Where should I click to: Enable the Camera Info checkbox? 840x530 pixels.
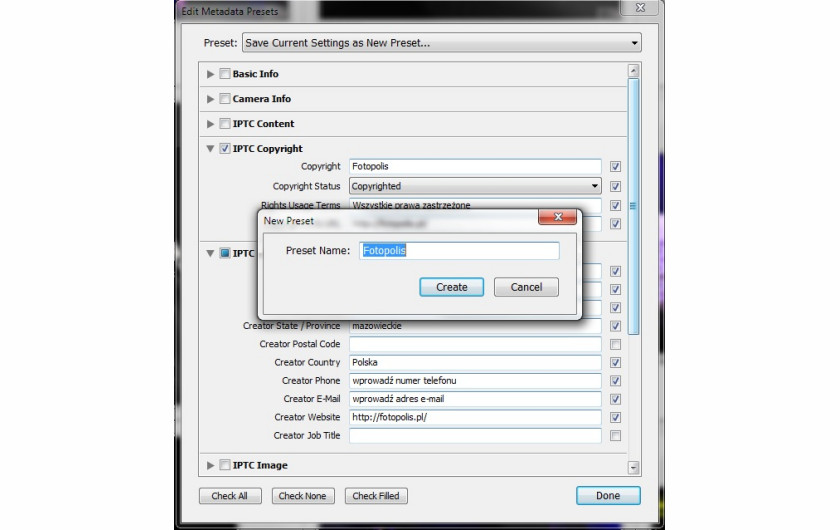[x=225, y=99]
